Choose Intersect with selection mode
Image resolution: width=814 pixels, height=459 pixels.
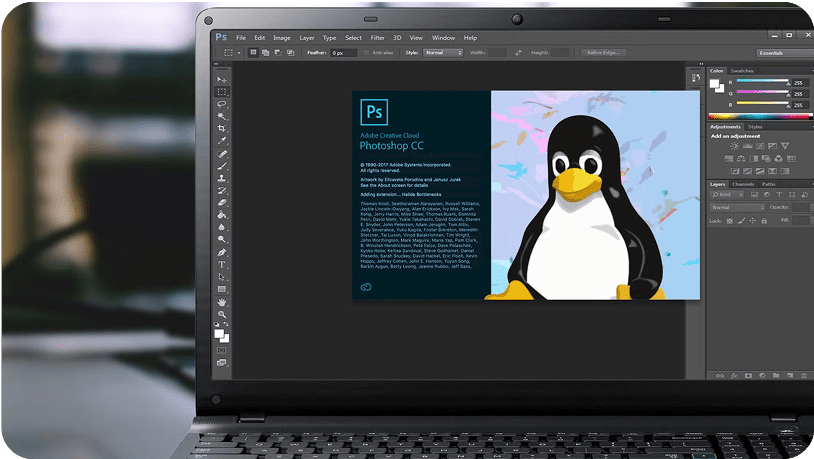290,52
